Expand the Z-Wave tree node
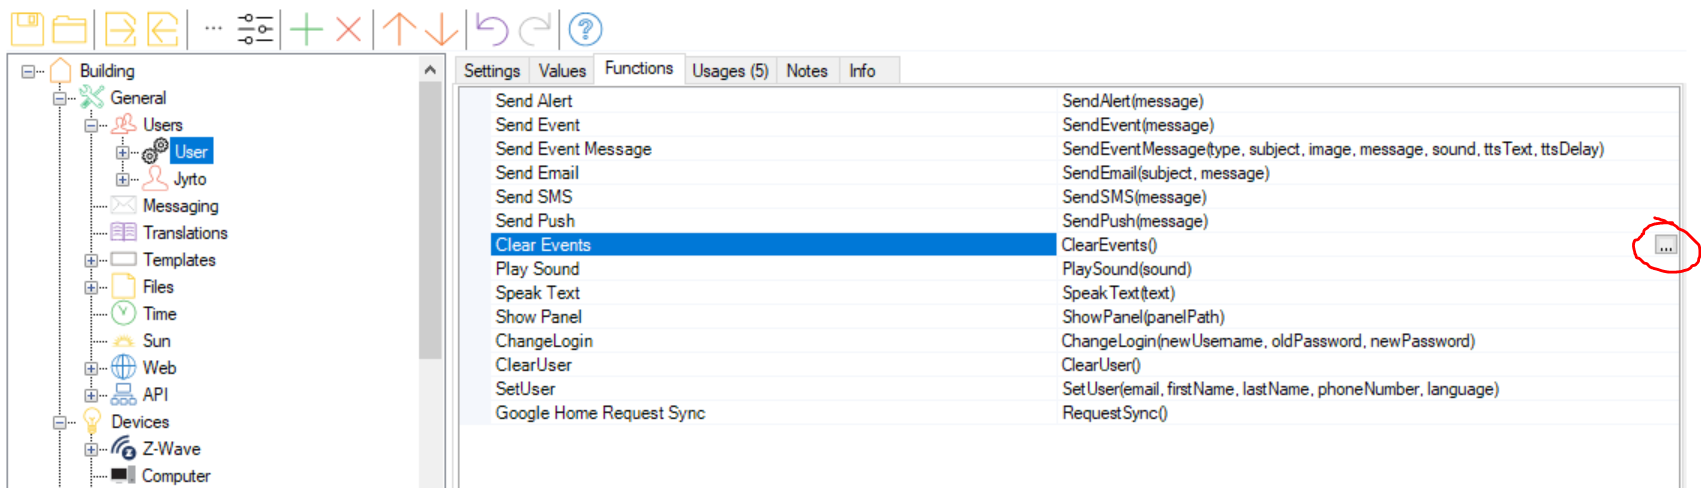The height and width of the screenshot is (488, 1701). (x=91, y=449)
